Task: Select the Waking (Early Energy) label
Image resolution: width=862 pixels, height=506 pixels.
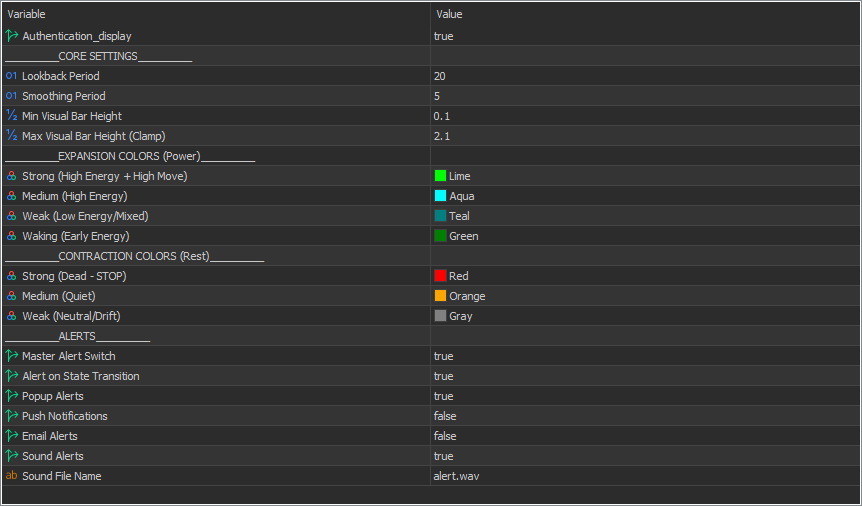Action: (76, 236)
